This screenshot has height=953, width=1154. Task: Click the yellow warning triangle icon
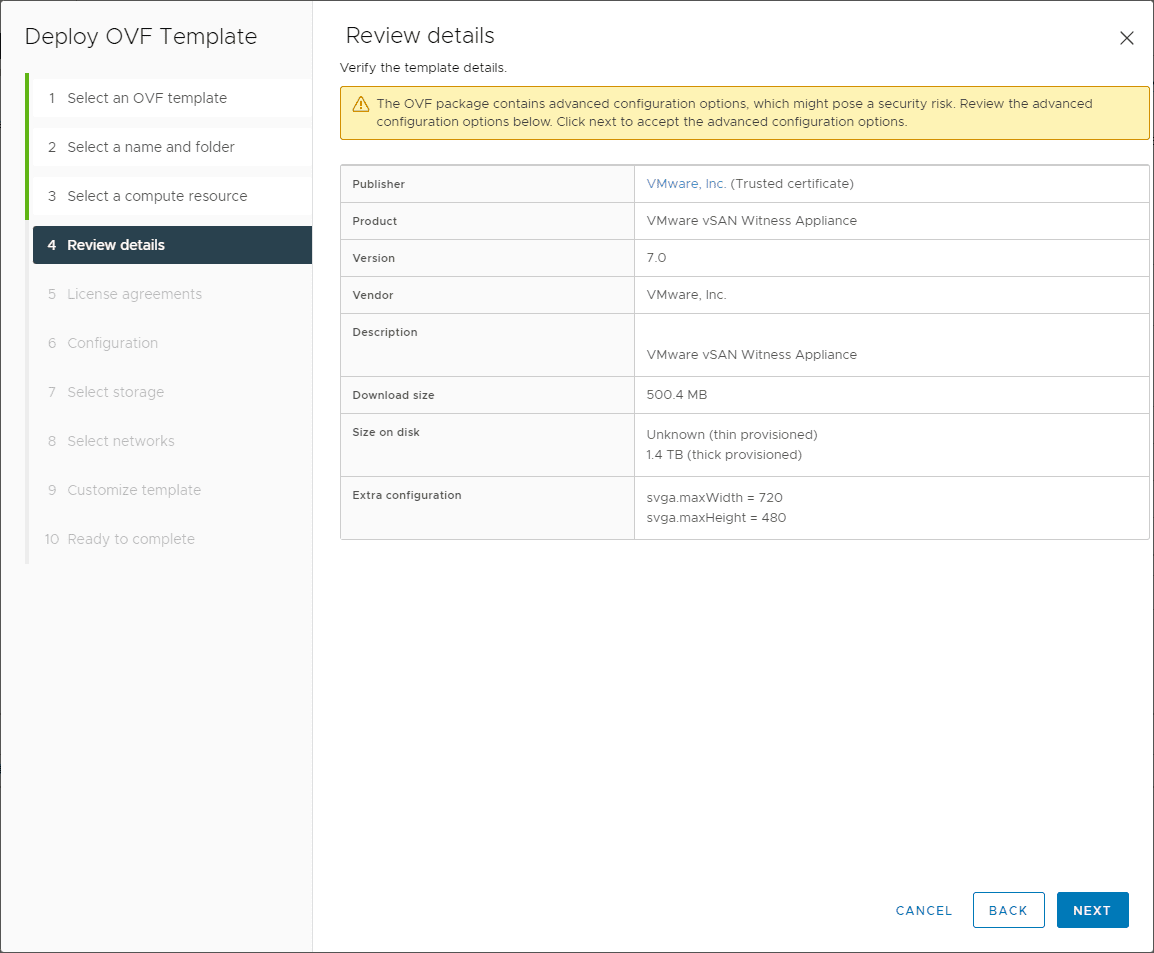click(x=361, y=104)
